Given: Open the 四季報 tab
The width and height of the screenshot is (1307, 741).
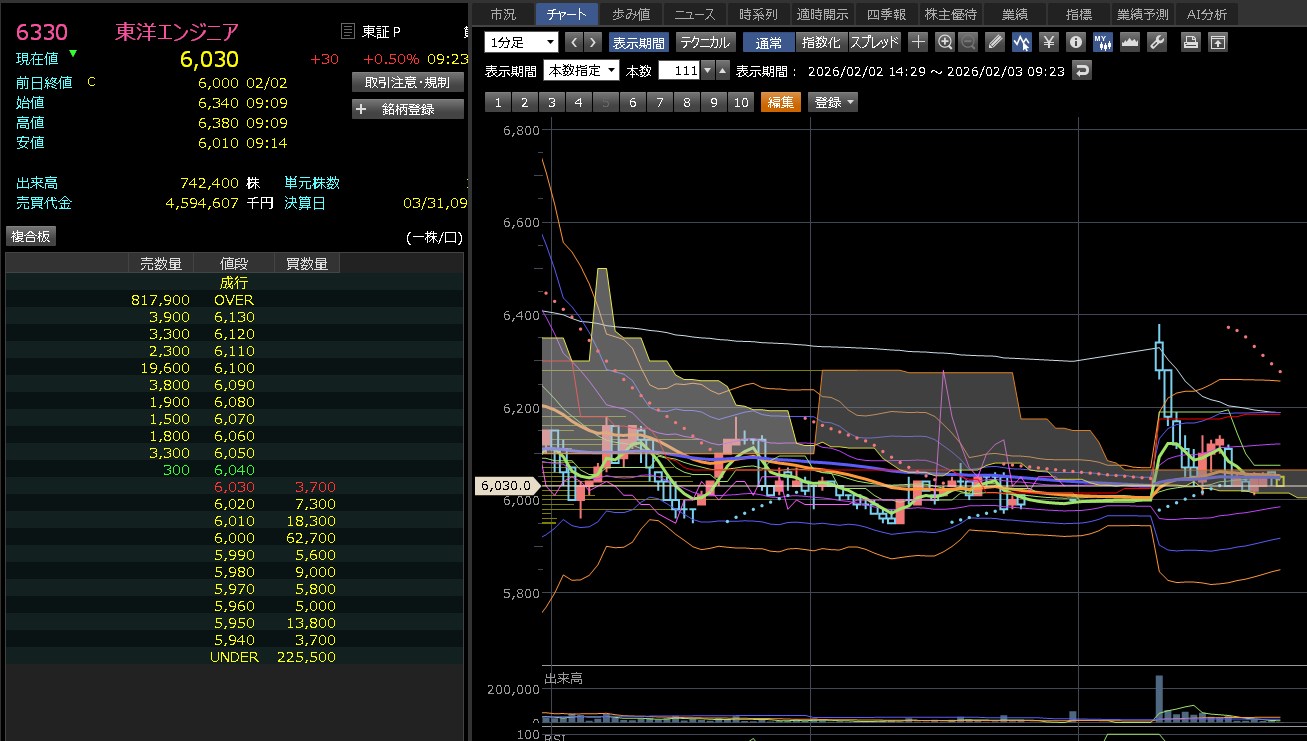Looking at the screenshot, I should tap(886, 14).
